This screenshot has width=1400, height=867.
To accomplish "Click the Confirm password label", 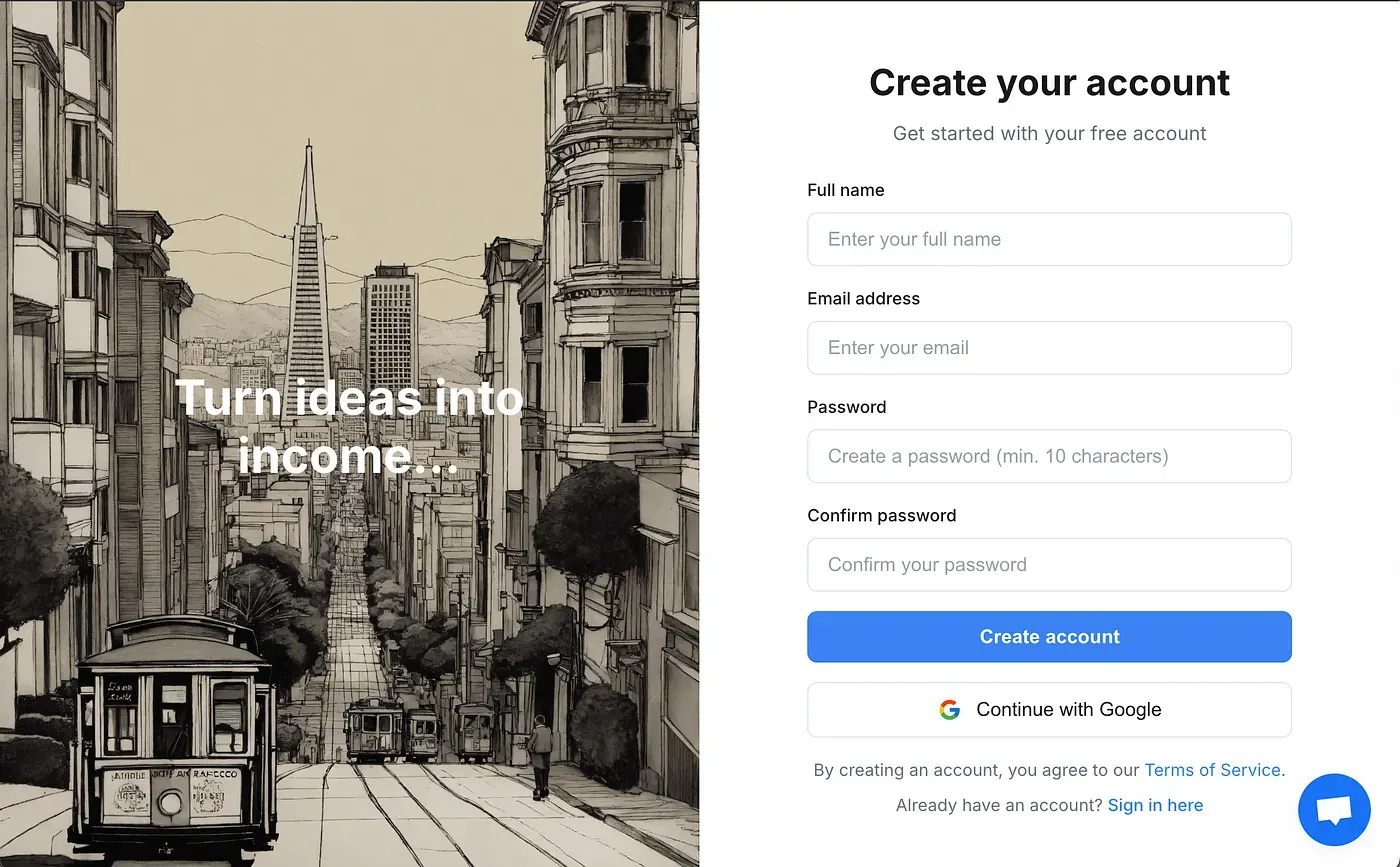I will (881, 515).
